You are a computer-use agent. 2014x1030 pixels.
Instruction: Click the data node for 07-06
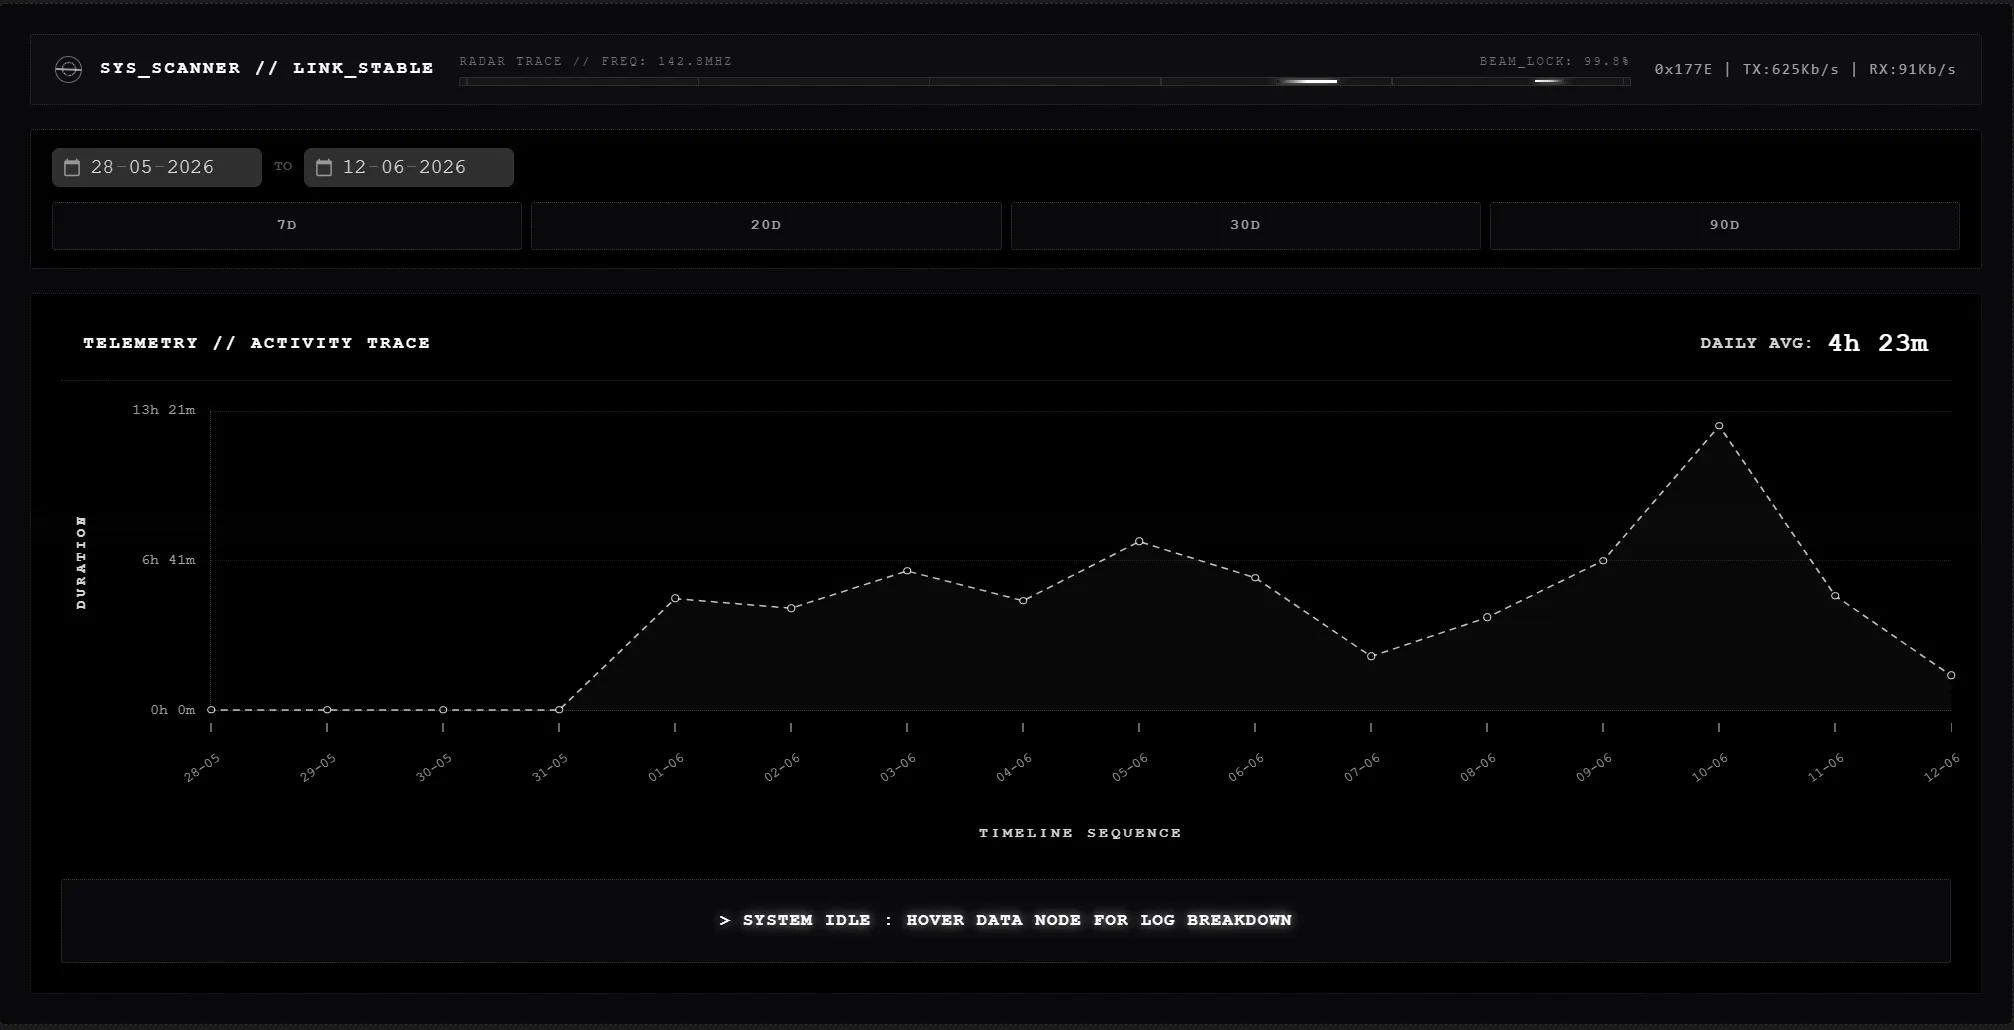click(x=1371, y=656)
